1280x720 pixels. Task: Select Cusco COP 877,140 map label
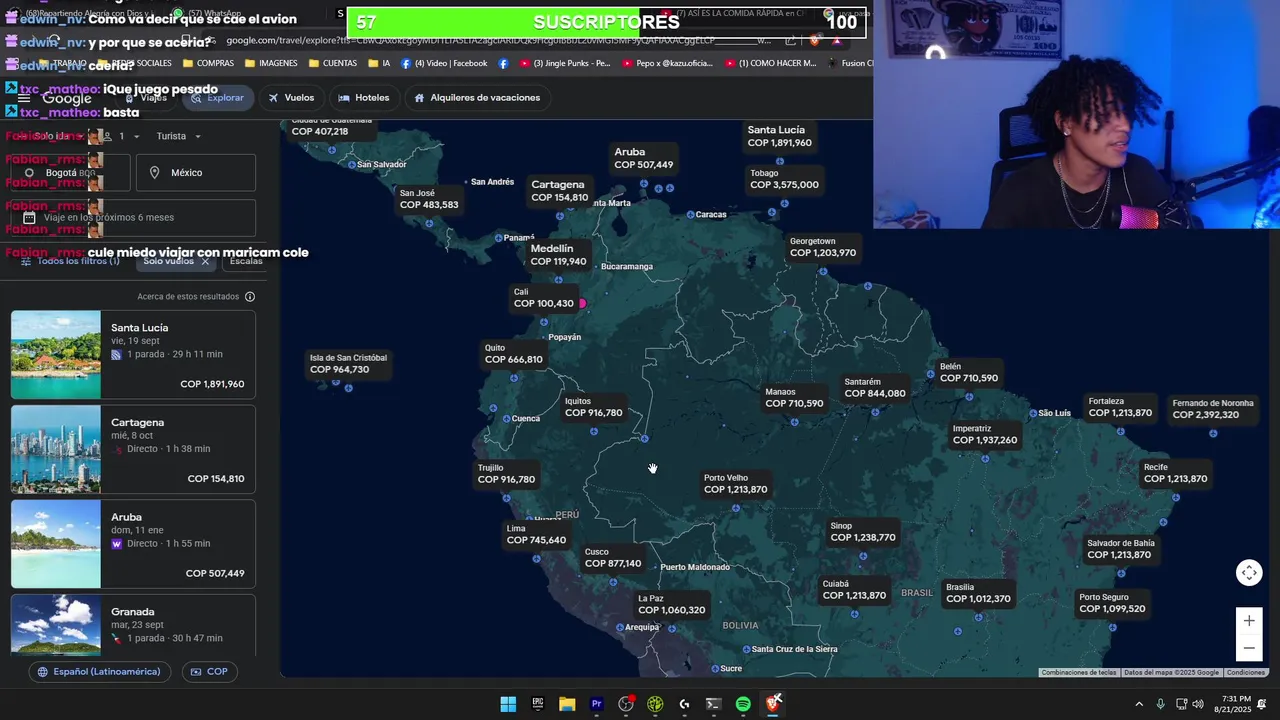[613, 558]
